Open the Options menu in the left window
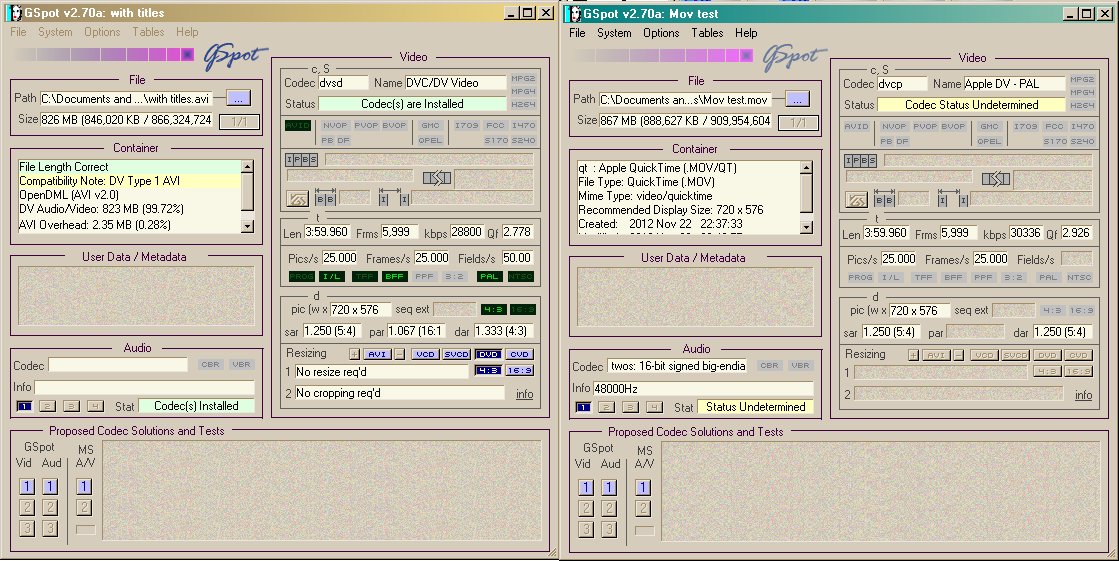Image resolution: width=1119 pixels, height=561 pixels. (102, 32)
